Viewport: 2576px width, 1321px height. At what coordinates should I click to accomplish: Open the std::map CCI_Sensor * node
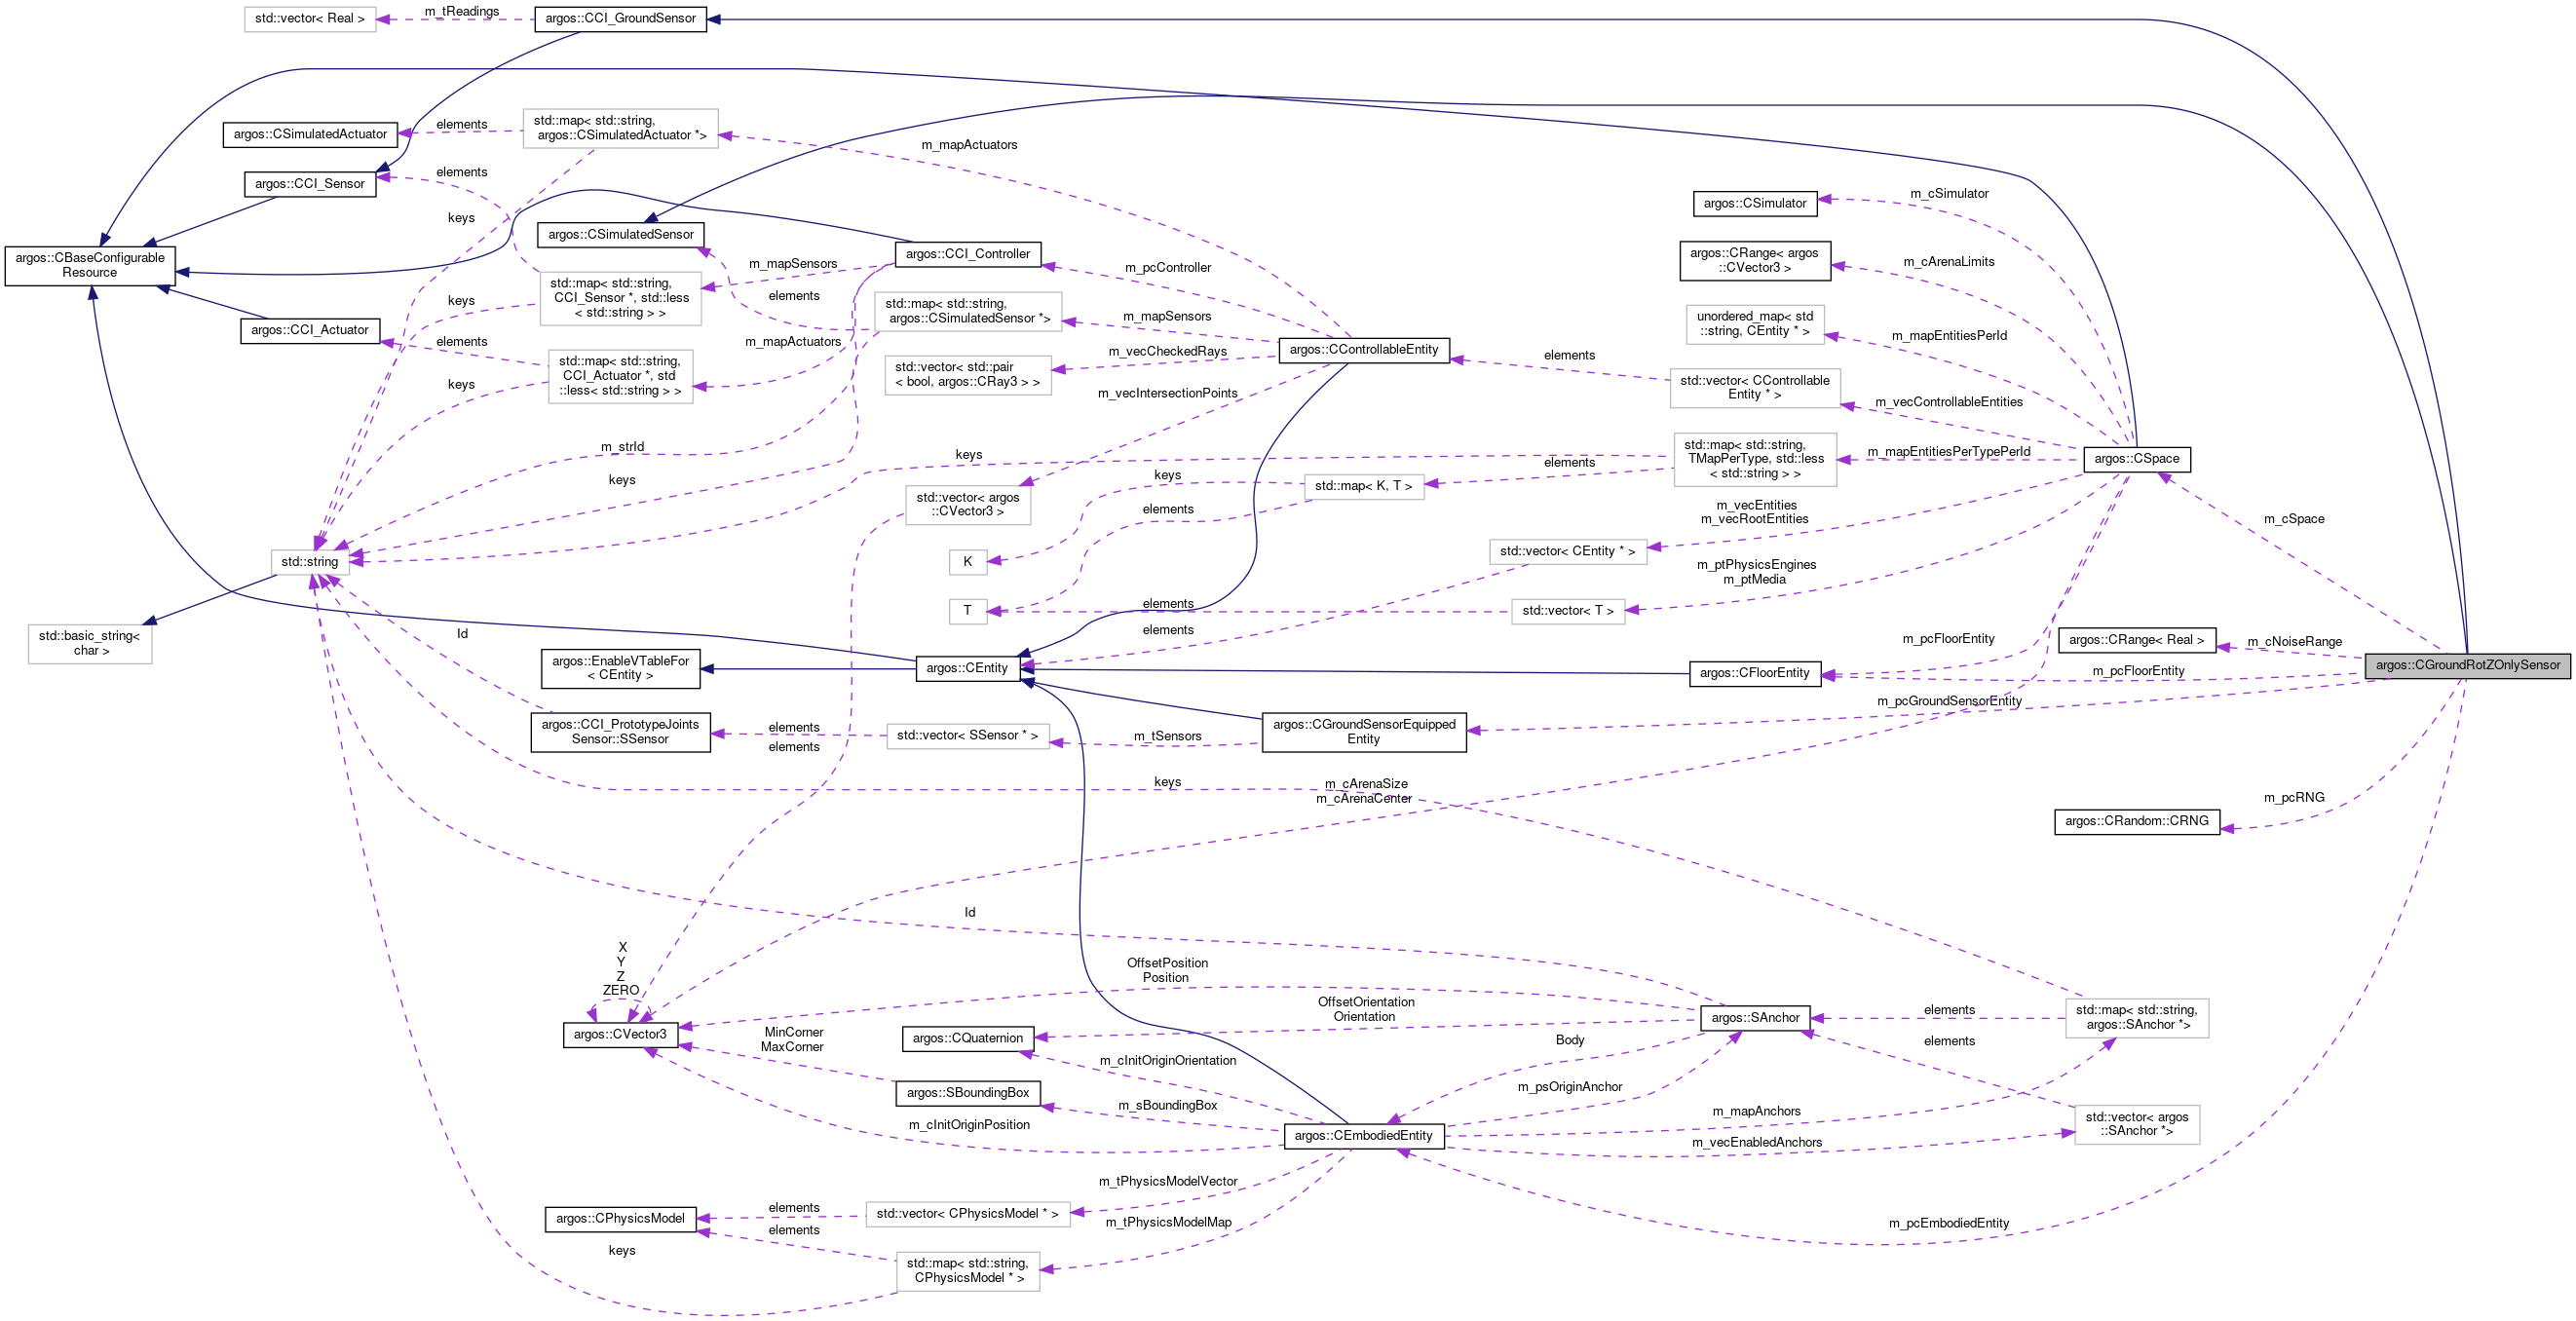click(620, 298)
